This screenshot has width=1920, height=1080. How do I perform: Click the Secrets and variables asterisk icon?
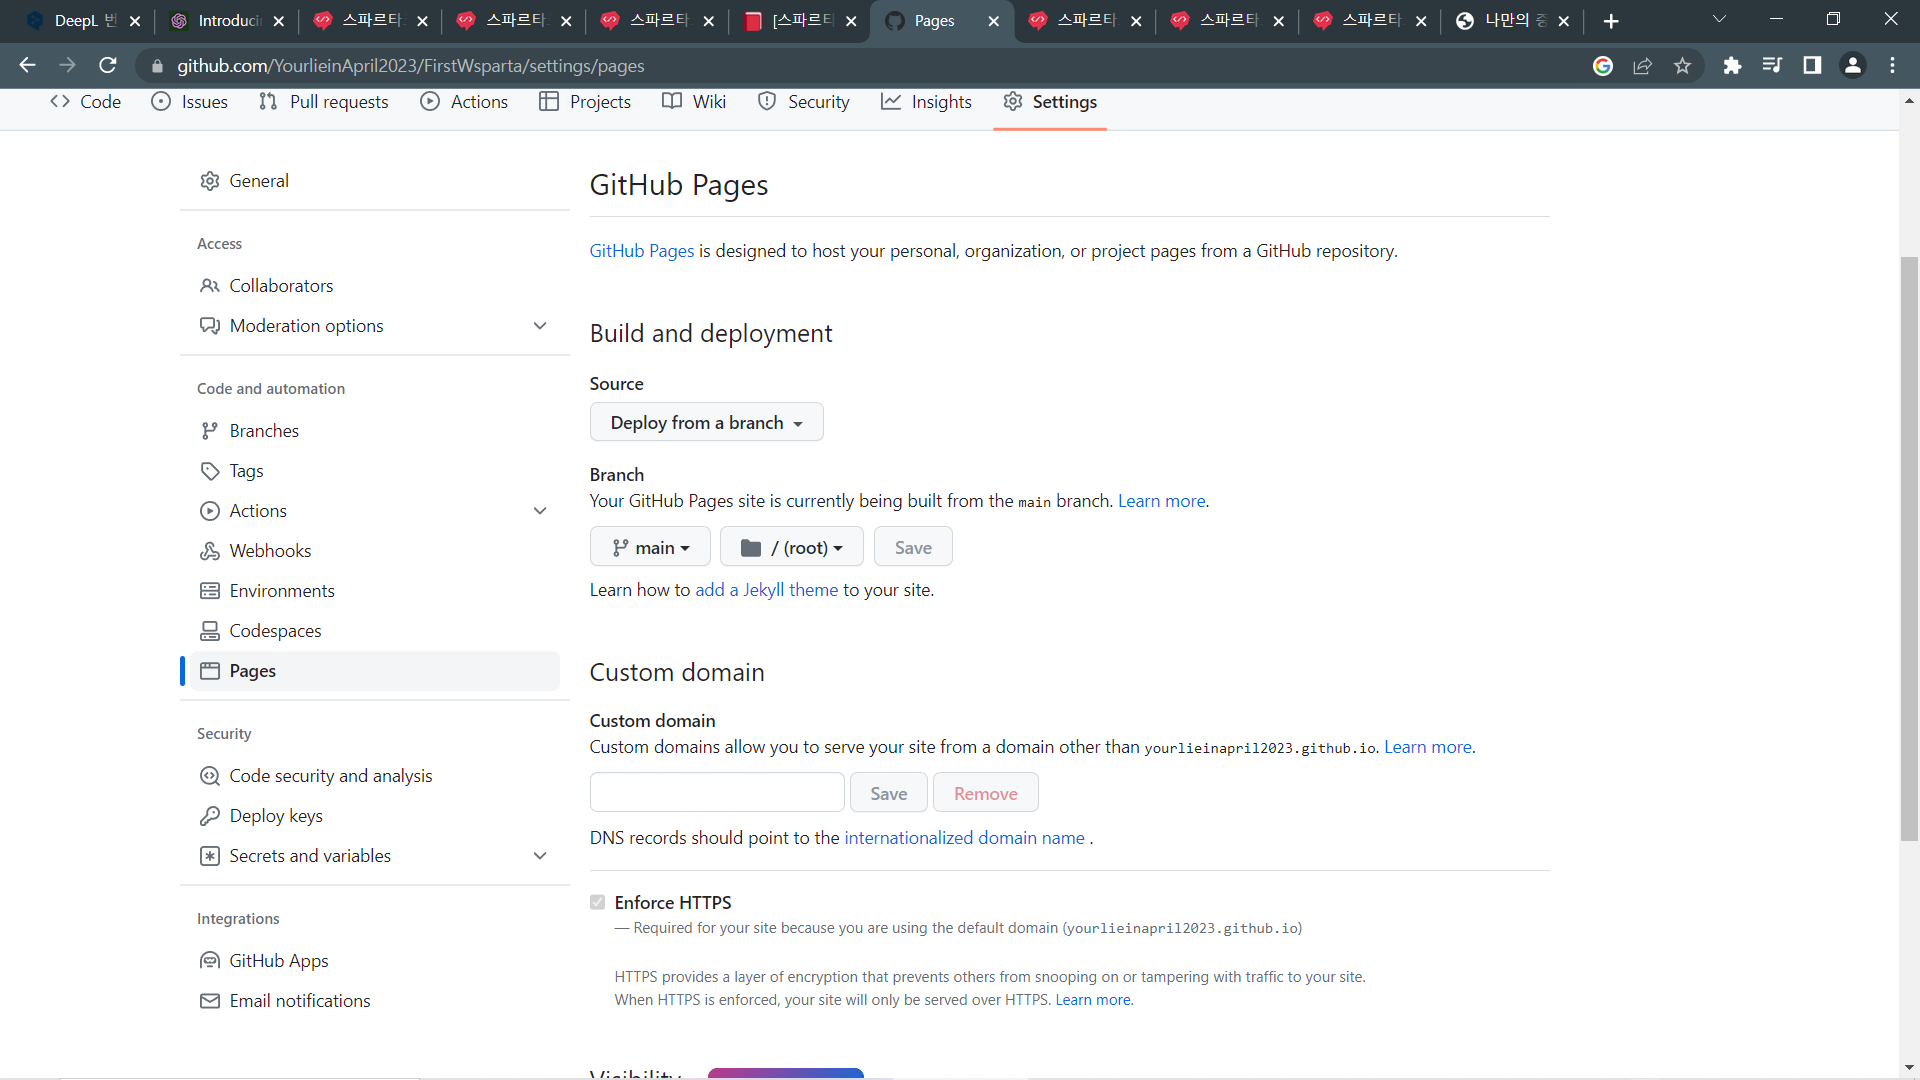coord(210,856)
